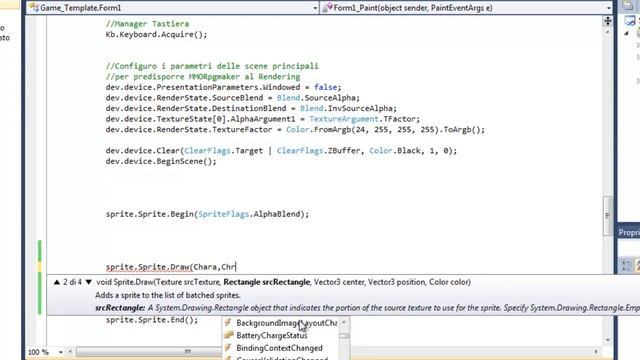
Task: Show next Sprite.Draw overload with down arrow
Action: 89,282
